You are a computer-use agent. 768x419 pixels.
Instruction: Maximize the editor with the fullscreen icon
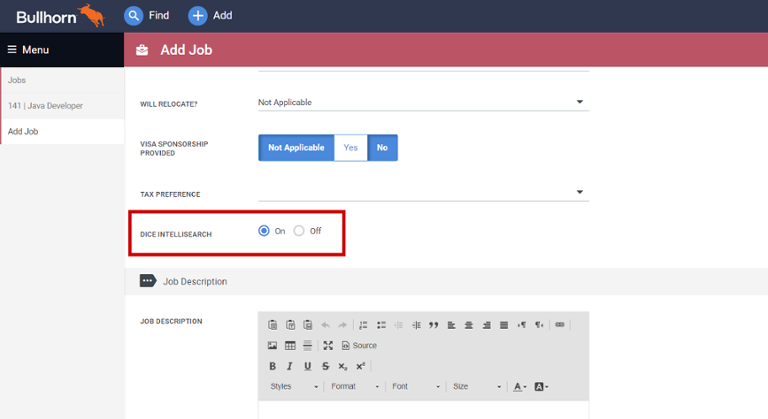coord(328,345)
